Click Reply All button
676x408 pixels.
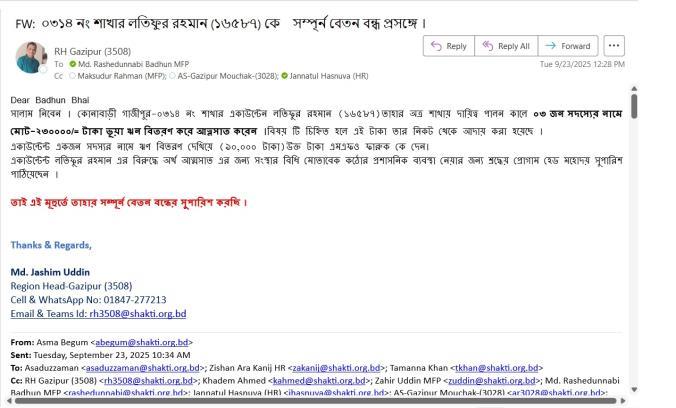click(505, 46)
